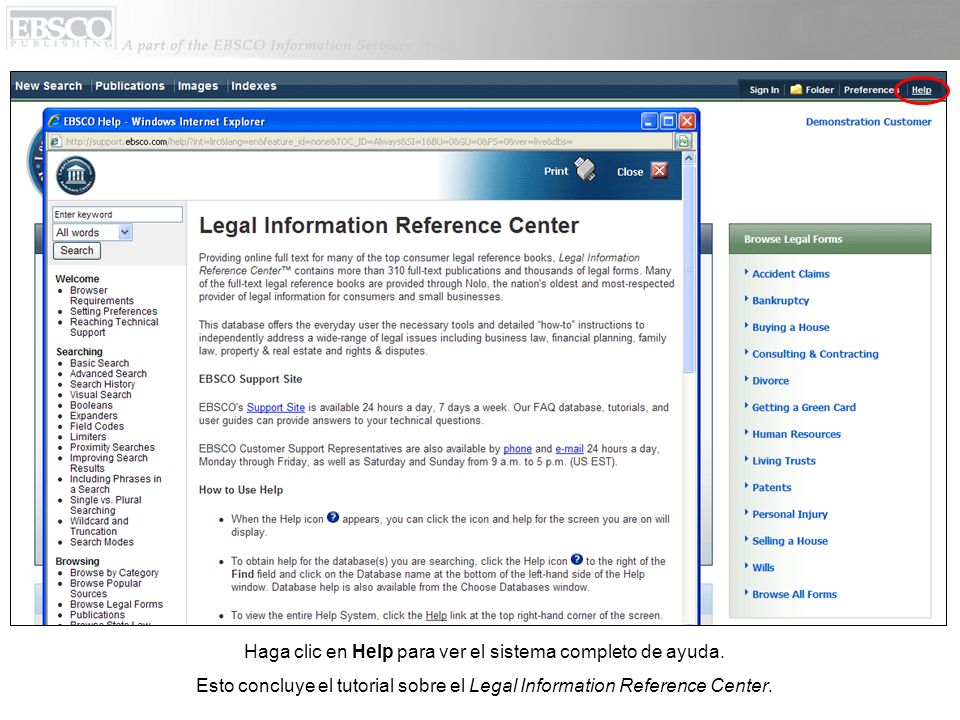Screen dimensions: 960x720
Task: Click the Search button in help sidebar
Action: pyautogui.click(x=77, y=250)
